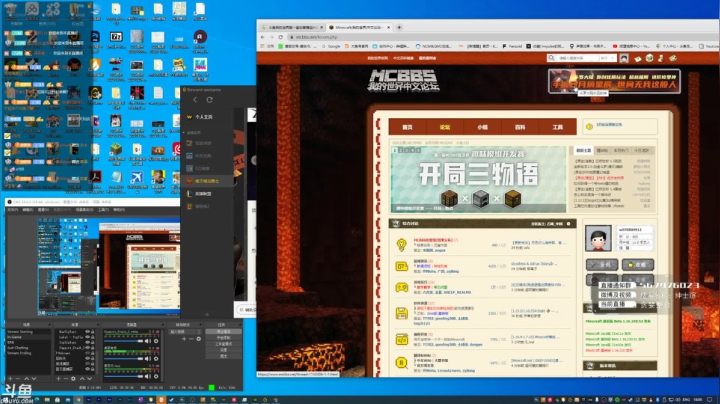Viewport: 720px width, 404px height.
Task: Remove selected source in OBS sources panel
Action: pyautogui.click(x=66, y=378)
